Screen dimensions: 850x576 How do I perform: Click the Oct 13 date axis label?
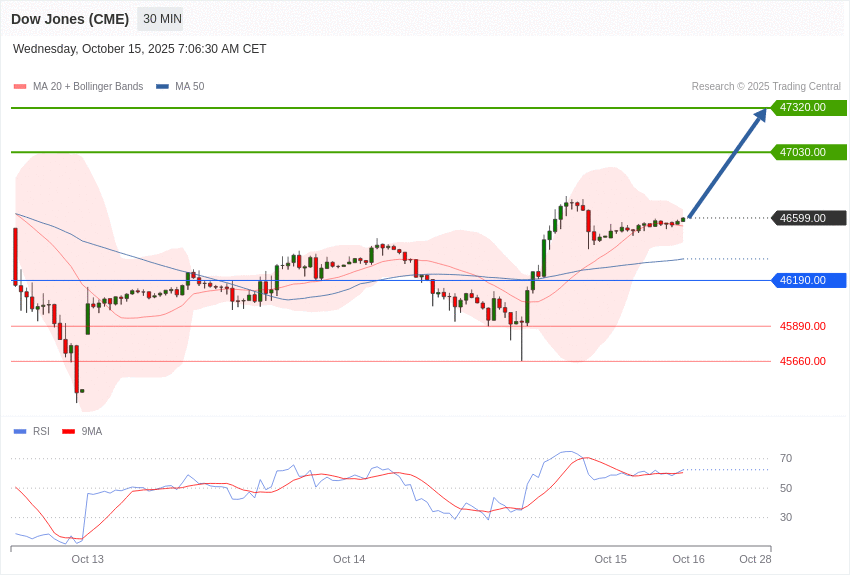[x=87, y=559]
